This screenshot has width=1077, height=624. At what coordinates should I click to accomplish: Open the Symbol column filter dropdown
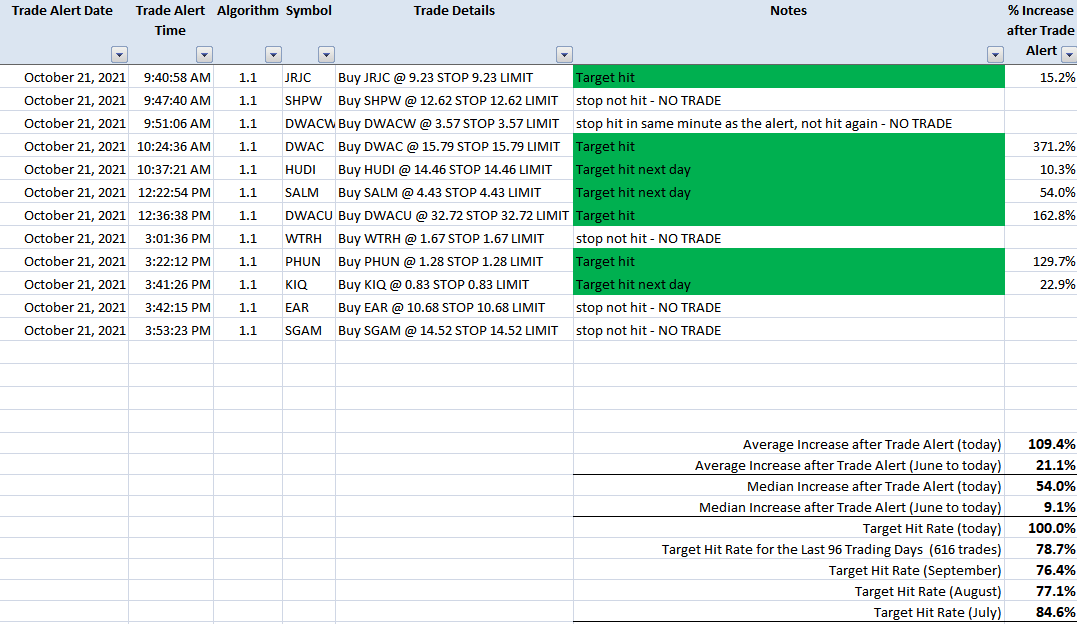pos(326,55)
